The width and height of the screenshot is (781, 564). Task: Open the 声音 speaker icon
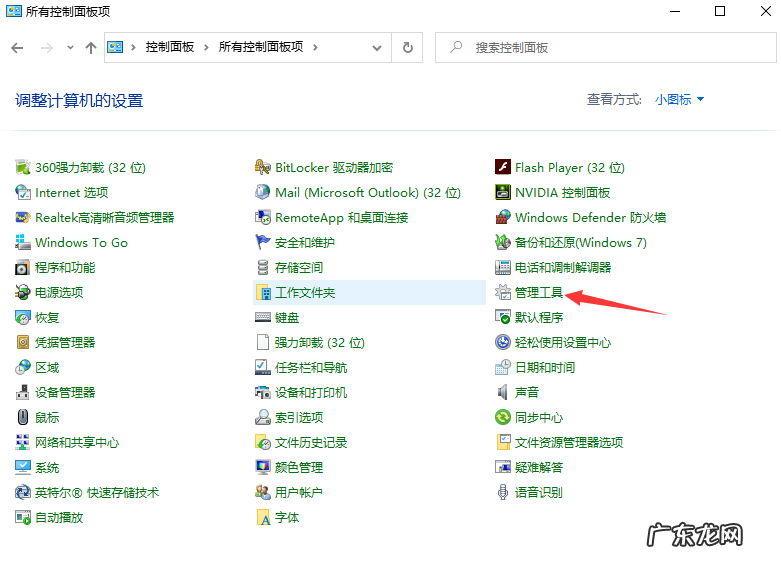click(x=503, y=393)
